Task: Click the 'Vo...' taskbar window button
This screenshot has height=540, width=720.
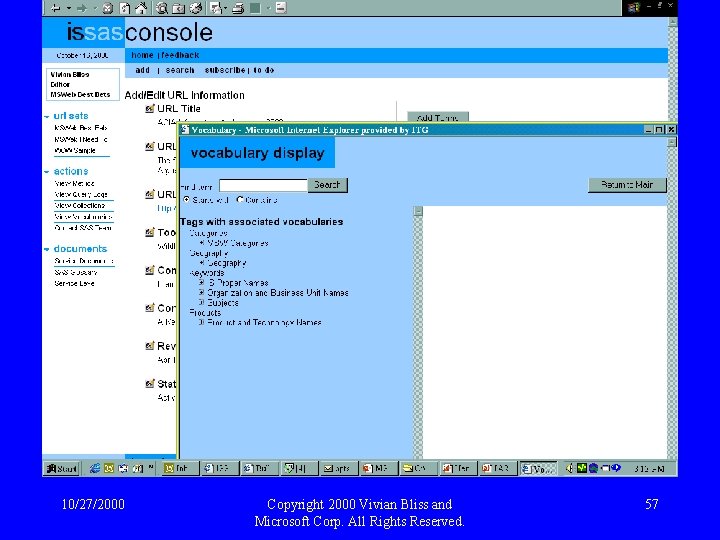Action: (x=538, y=468)
